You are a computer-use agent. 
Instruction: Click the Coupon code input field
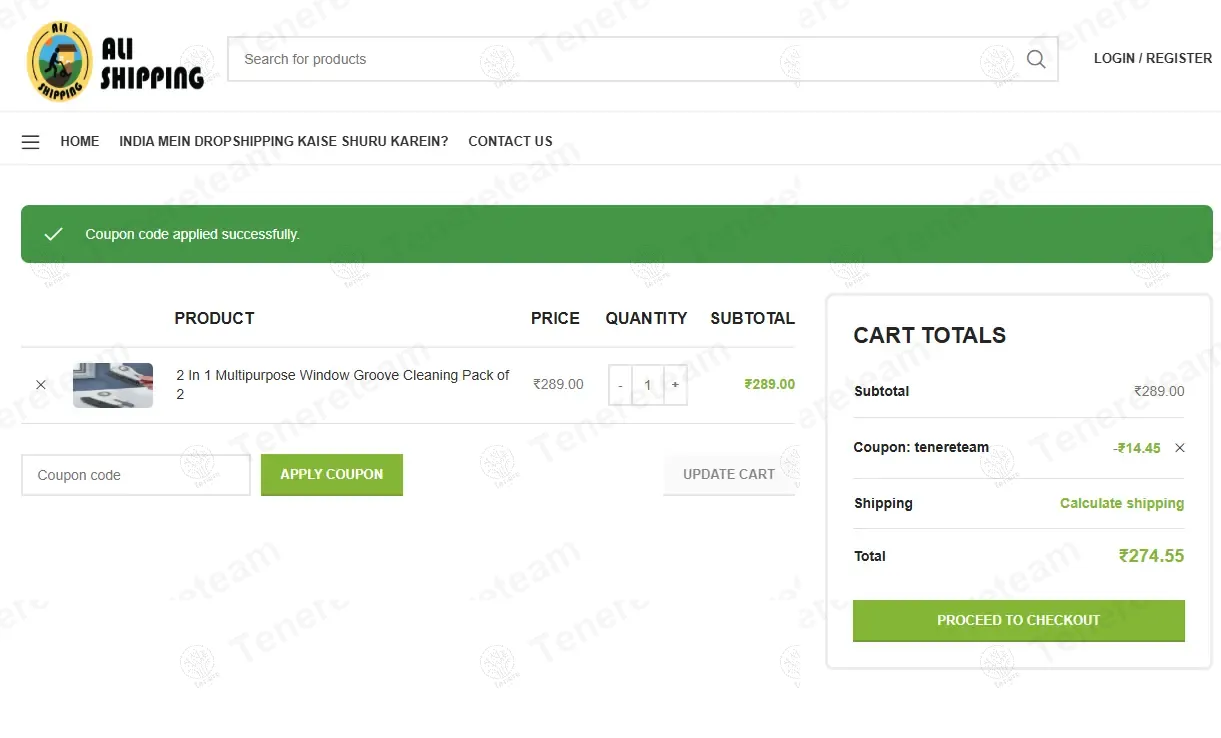(136, 475)
